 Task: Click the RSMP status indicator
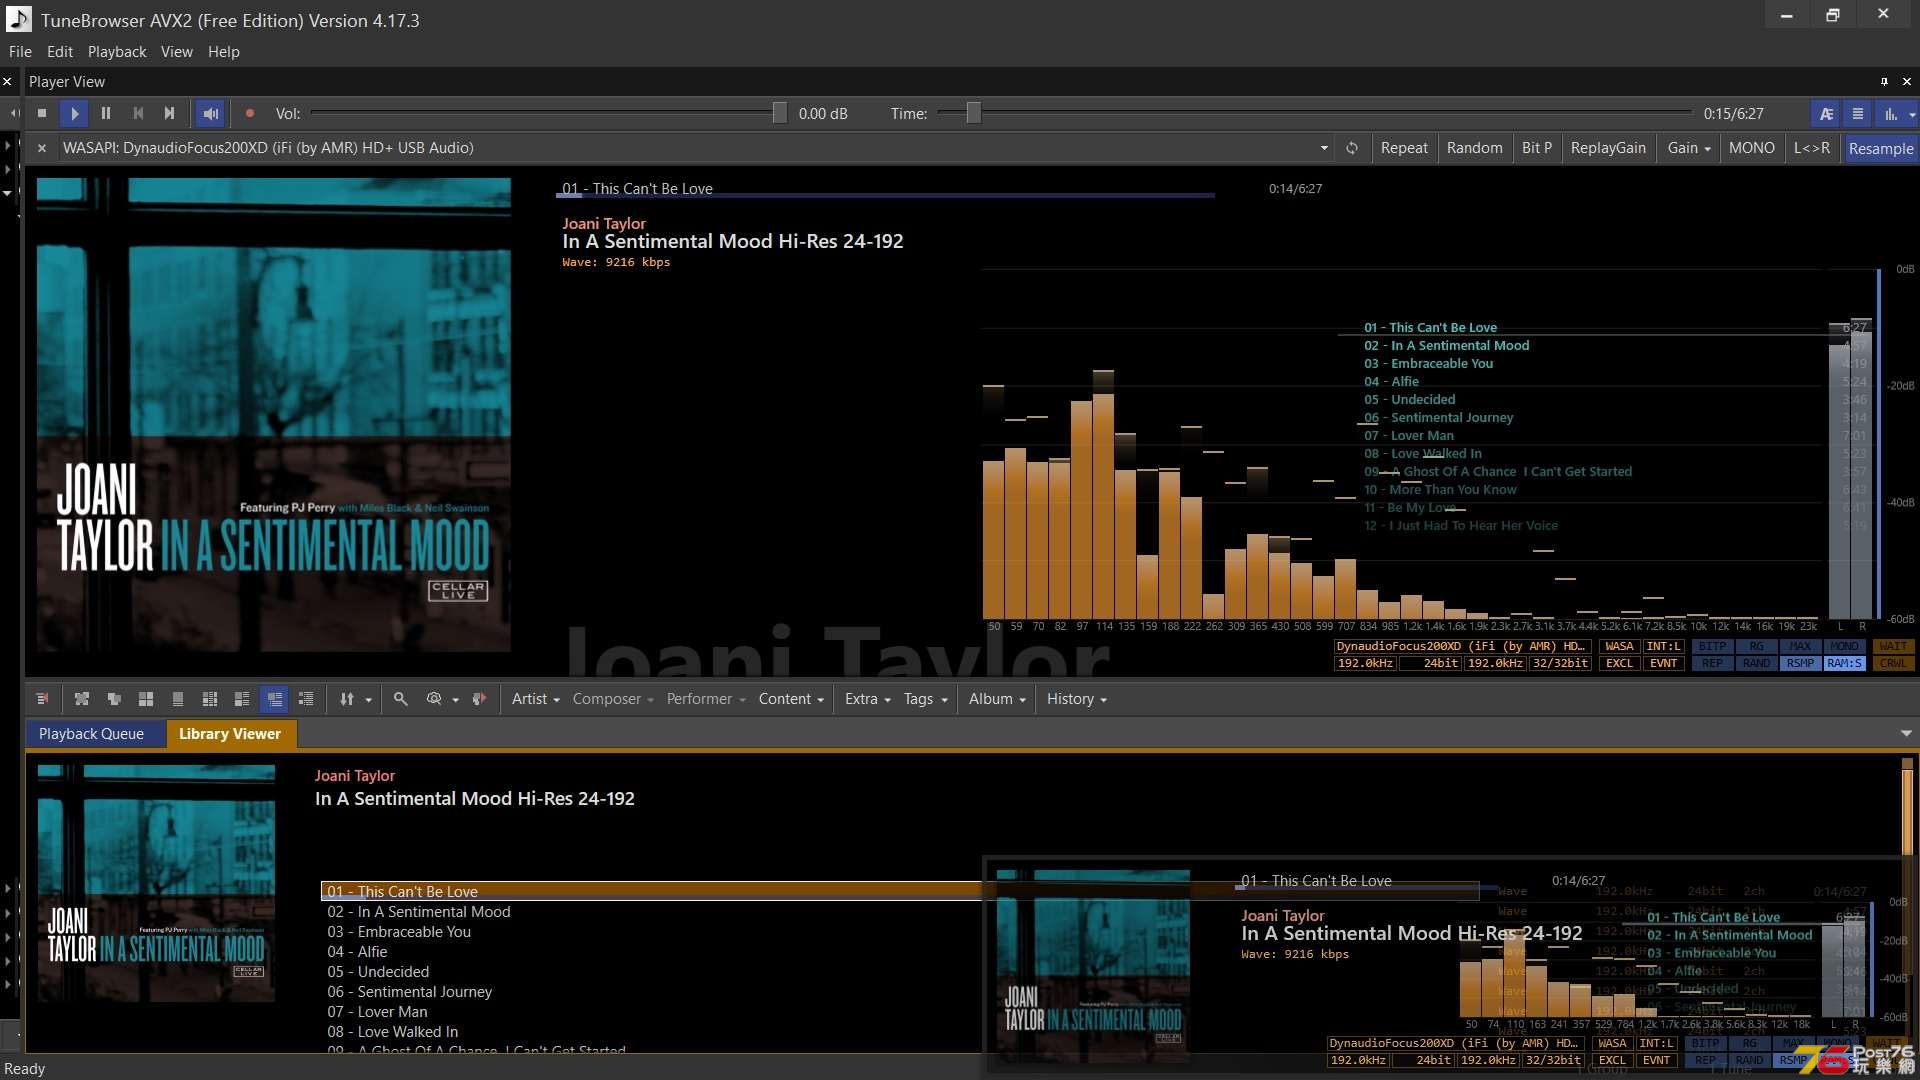click(1800, 663)
